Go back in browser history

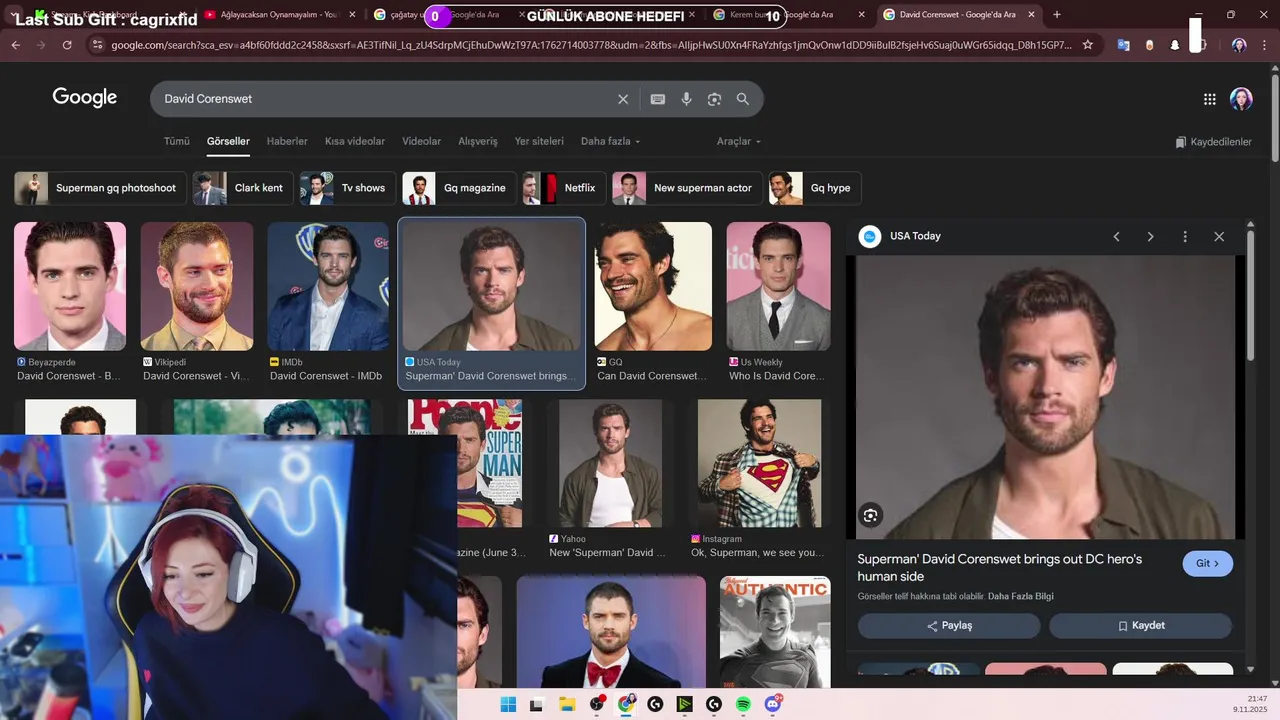(15, 45)
